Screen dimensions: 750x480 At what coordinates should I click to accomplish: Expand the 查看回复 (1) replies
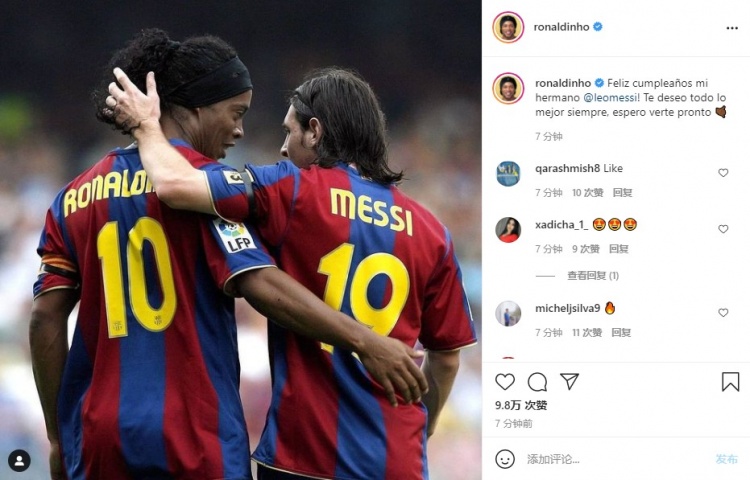593,275
